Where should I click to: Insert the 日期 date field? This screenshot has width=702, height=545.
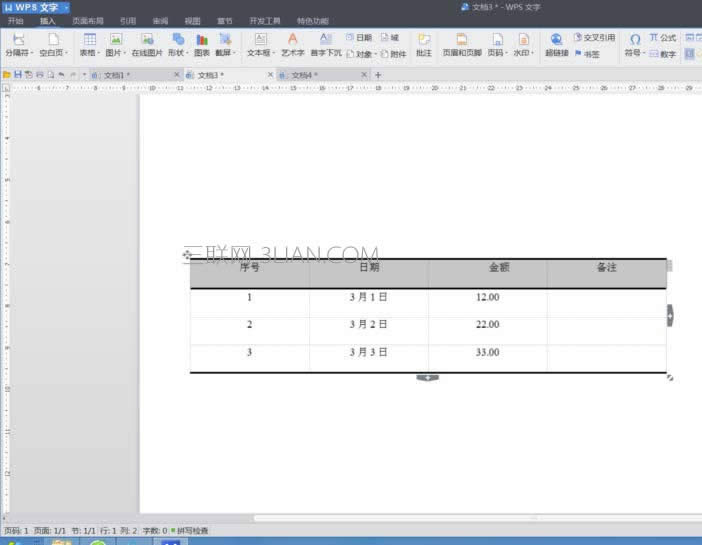[x=359, y=38]
